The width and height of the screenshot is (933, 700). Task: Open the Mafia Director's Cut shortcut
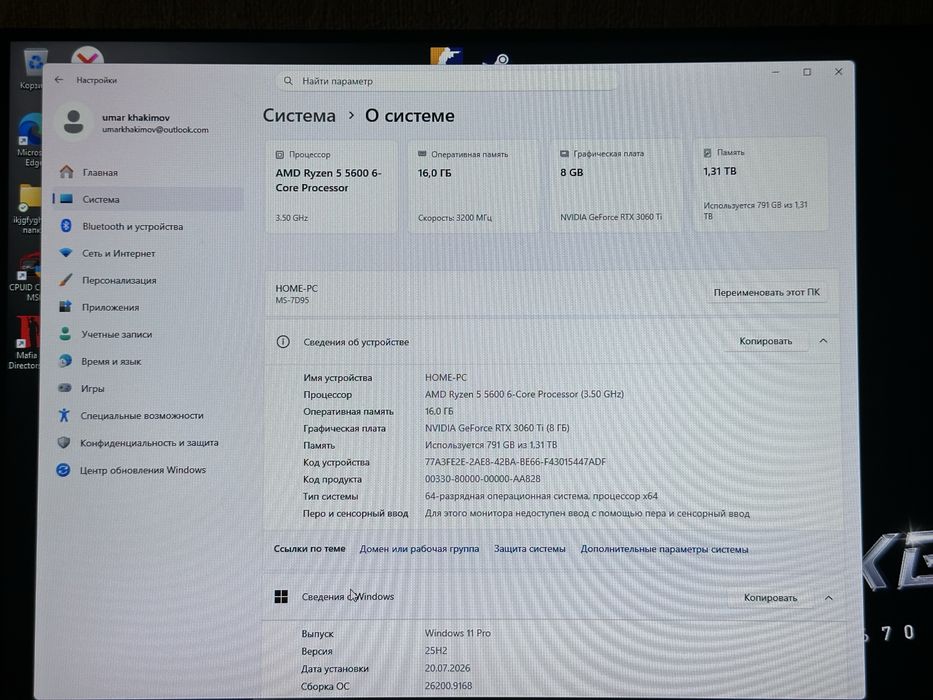tap(27, 342)
